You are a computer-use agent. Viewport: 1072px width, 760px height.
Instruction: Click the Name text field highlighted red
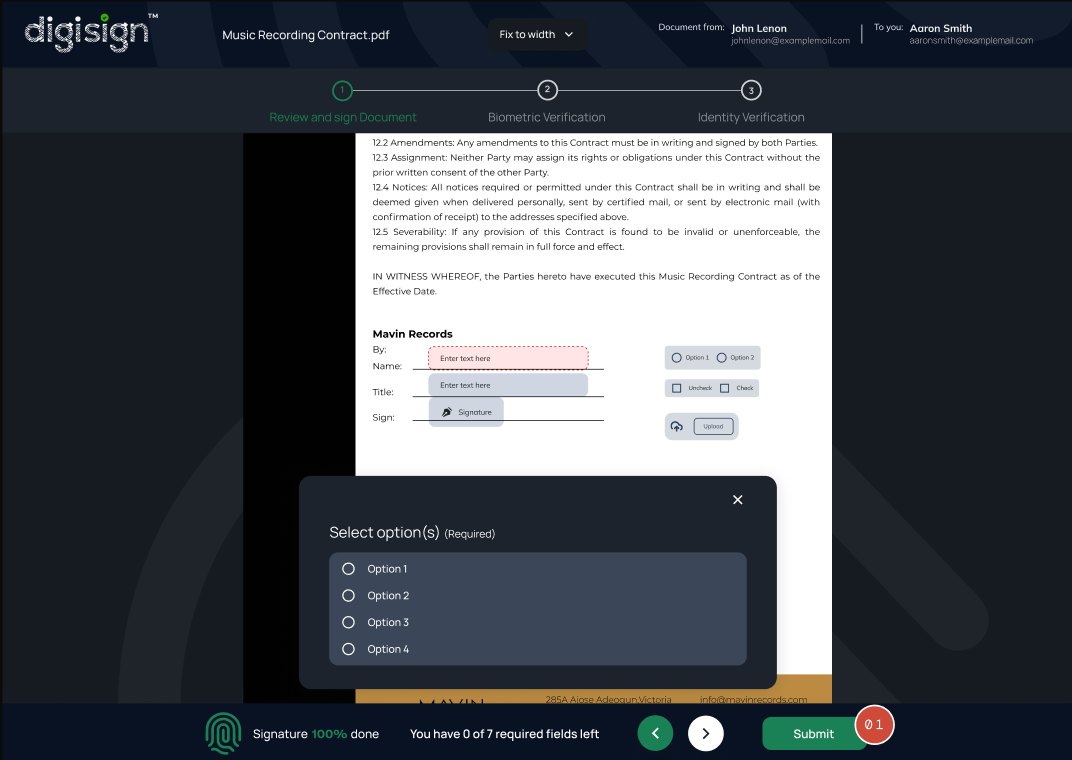[x=508, y=358]
